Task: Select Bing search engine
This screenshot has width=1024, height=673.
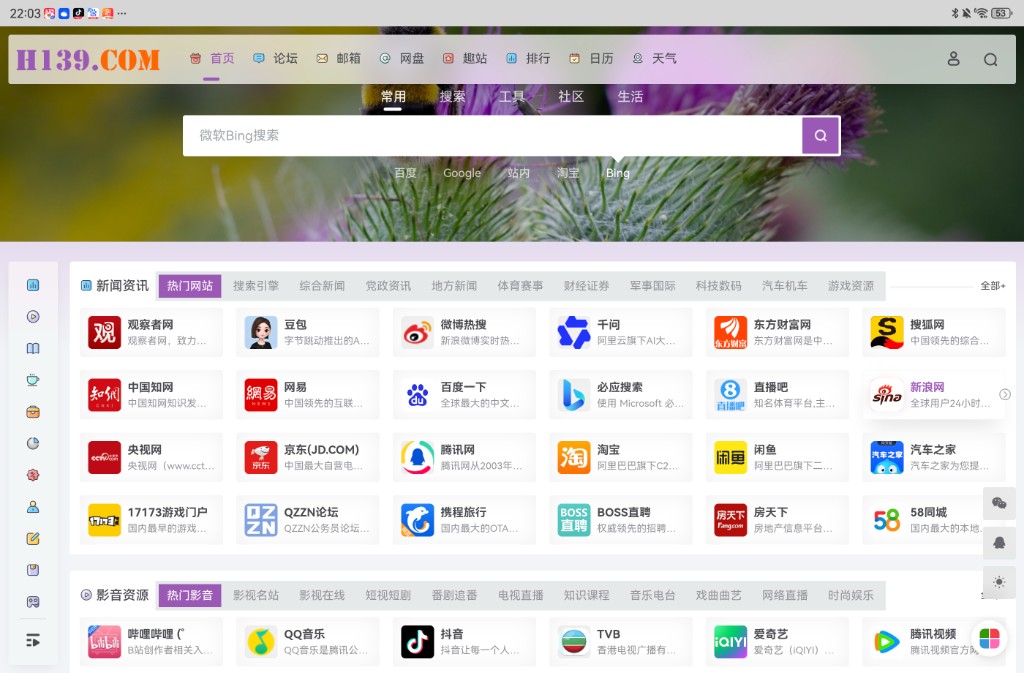Action: 618,173
